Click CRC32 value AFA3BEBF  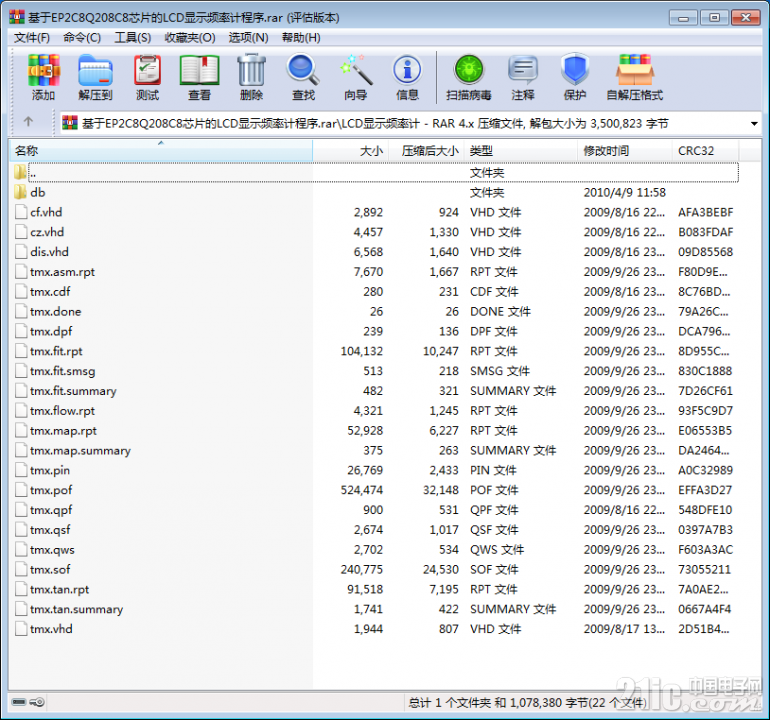coord(706,212)
